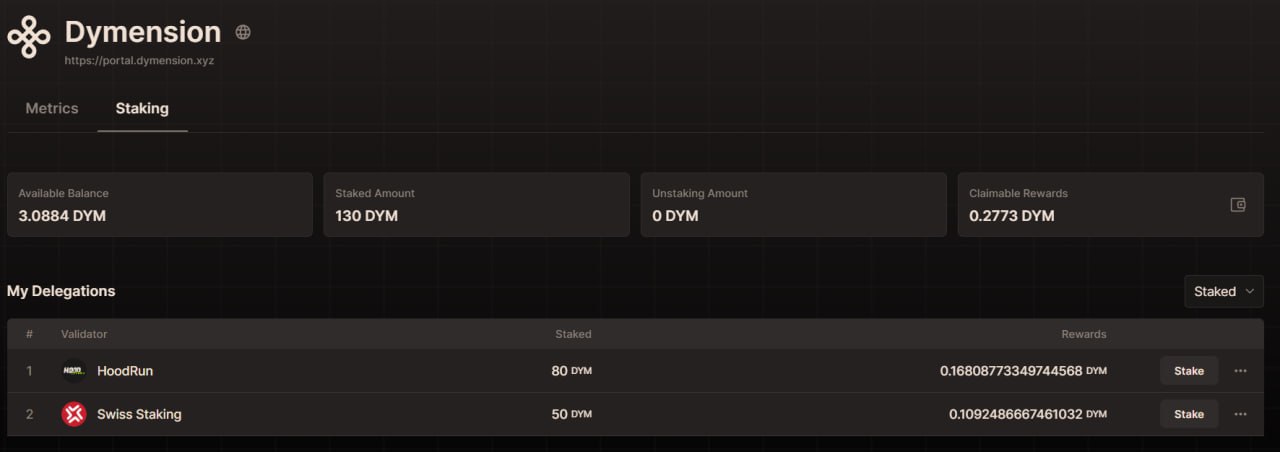This screenshot has height=452, width=1280.
Task: Click the Unstaking Amount card
Action: [794, 205]
